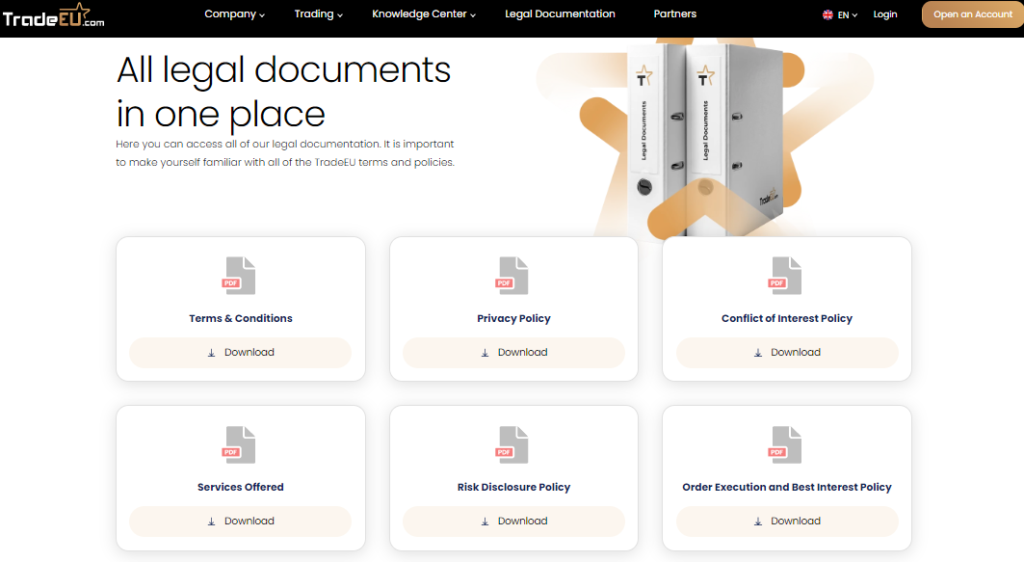Screen dimensions: 1024x562
Task: Click the UK flag language icon
Action: (x=827, y=14)
